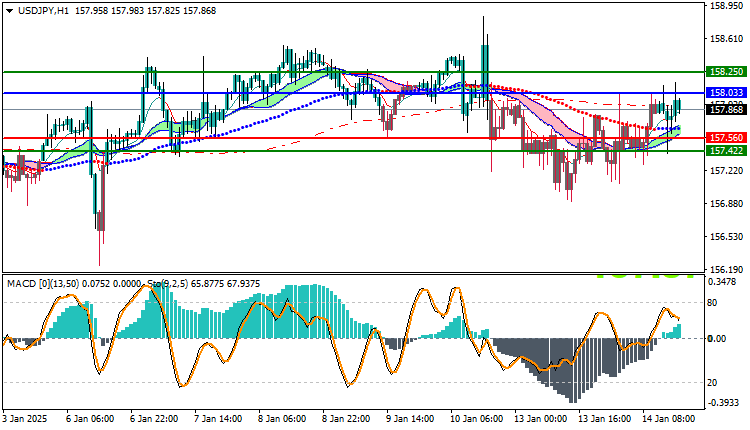Click the 158.610 price scale value

pos(727,39)
